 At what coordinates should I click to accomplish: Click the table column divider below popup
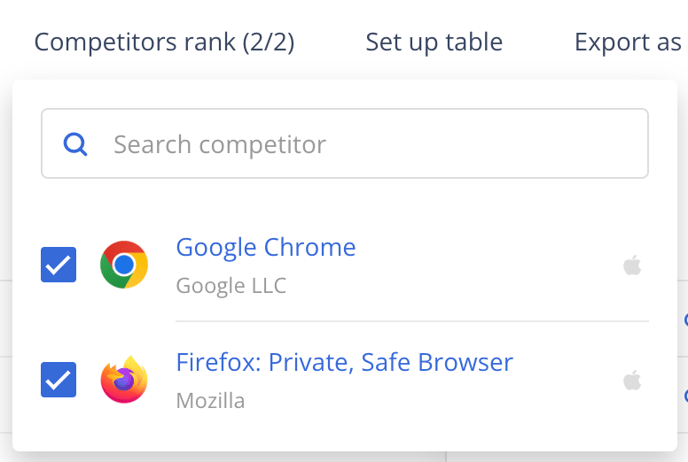446,456
